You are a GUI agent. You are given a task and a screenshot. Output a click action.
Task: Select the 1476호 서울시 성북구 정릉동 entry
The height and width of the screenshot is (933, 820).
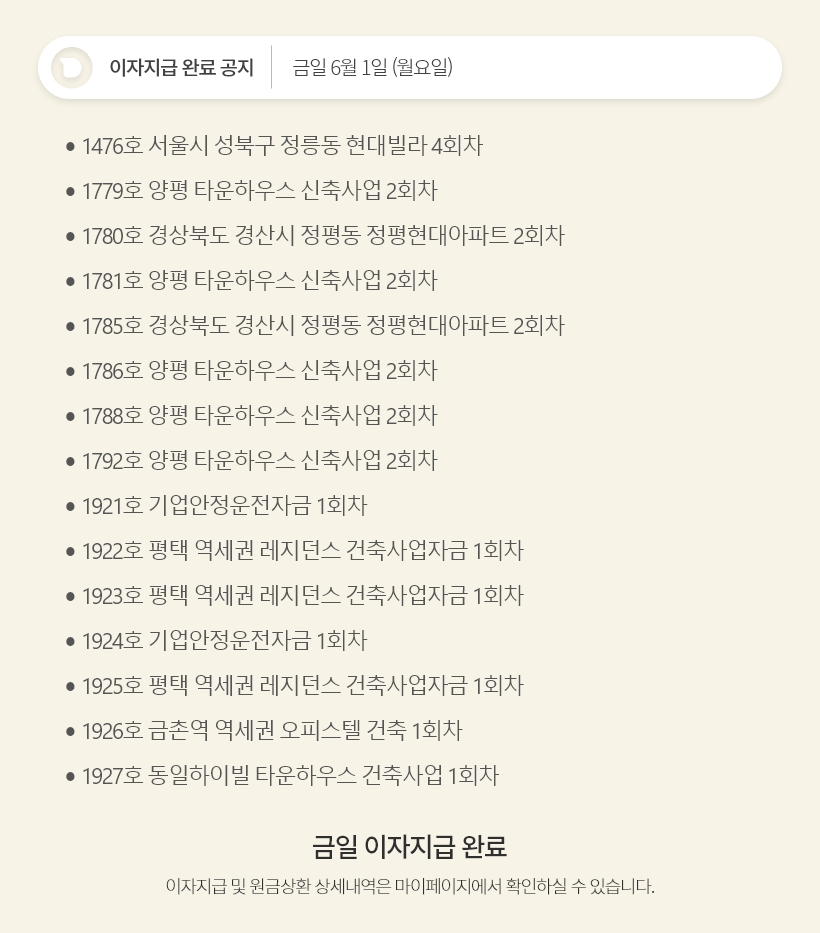click(282, 146)
